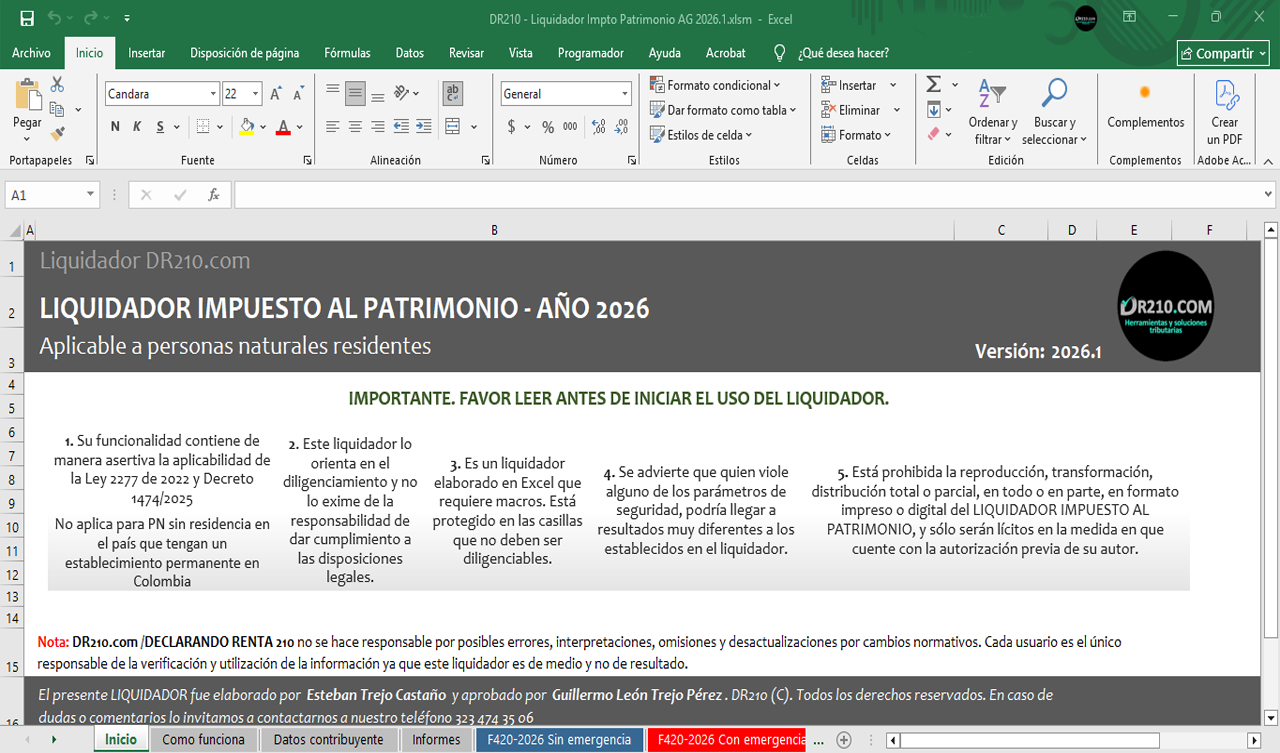Viewport: 1280px width, 753px height.
Task: Click the Cut scissors icon
Action: [57, 85]
